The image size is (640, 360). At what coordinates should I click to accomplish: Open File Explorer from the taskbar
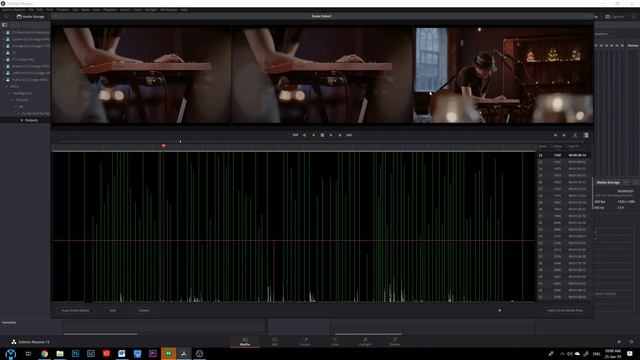point(60,353)
